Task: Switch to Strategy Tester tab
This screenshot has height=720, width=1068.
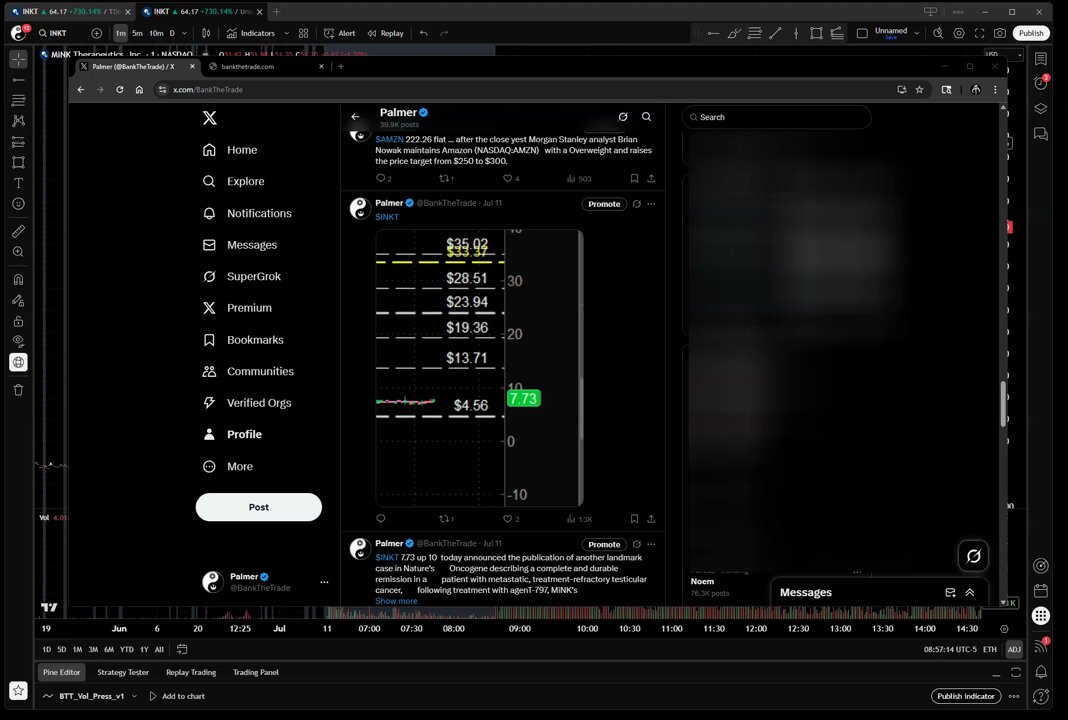Action: tap(123, 672)
